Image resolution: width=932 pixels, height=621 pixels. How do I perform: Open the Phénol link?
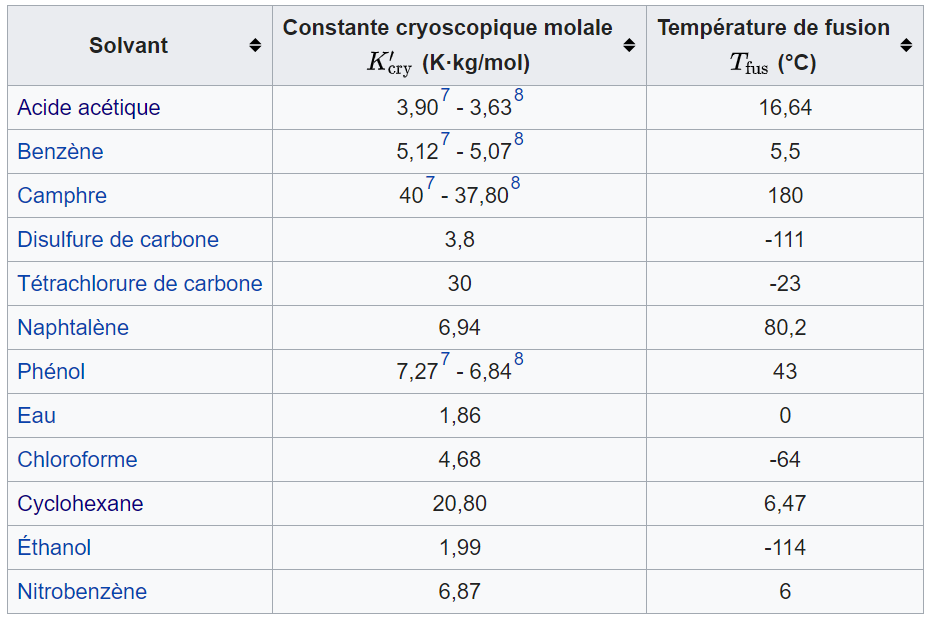[x=51, y=372]
